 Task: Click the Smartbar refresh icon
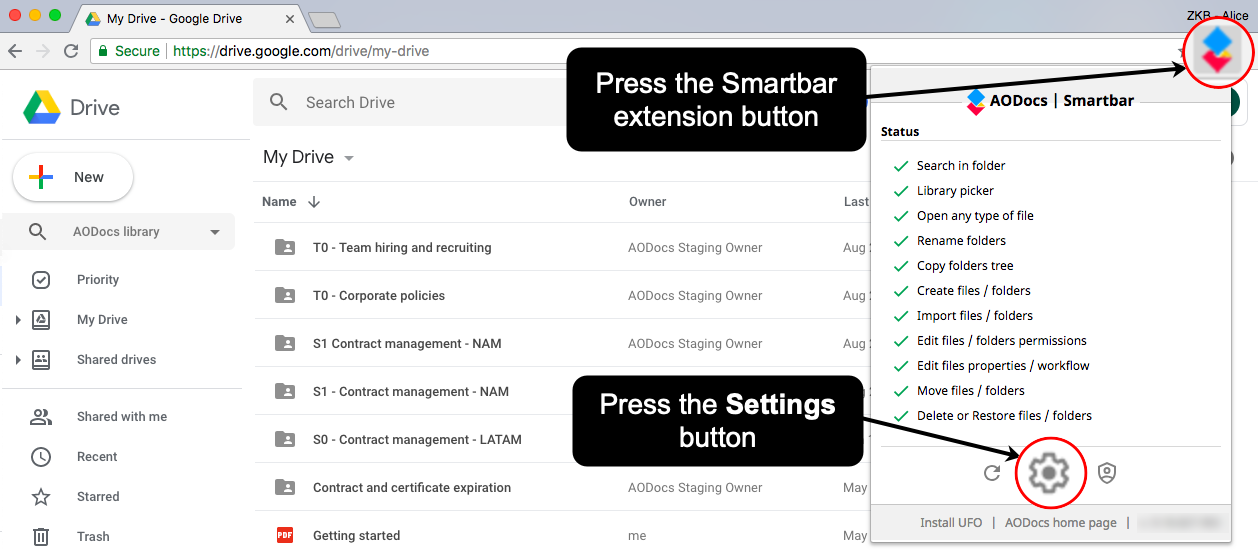tap(992, 473)
